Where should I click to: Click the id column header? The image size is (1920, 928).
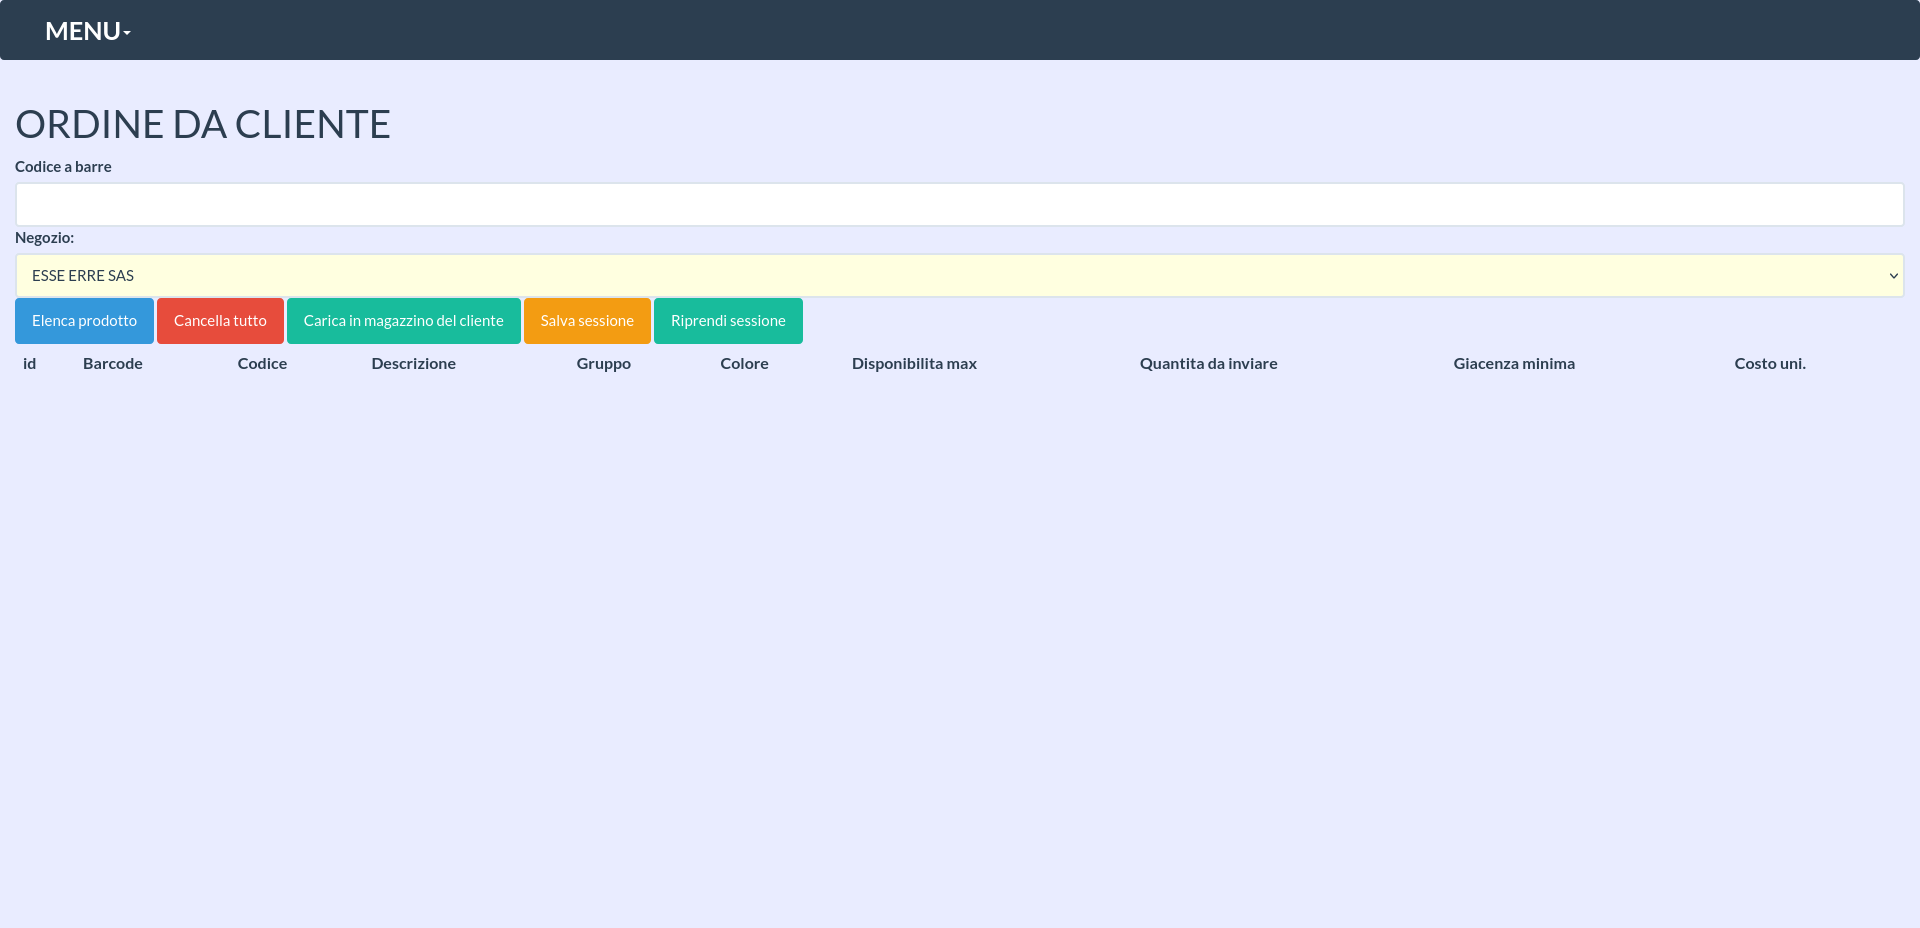pyautogui.click(x=30, y=364)
